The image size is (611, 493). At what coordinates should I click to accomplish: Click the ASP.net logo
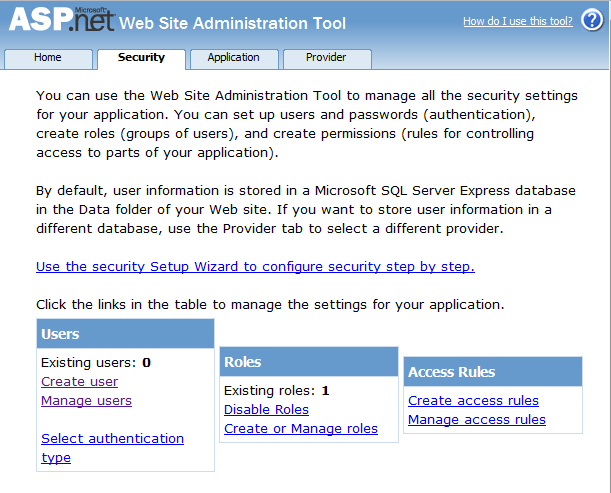pyautogui.click(x=60, y=20)
